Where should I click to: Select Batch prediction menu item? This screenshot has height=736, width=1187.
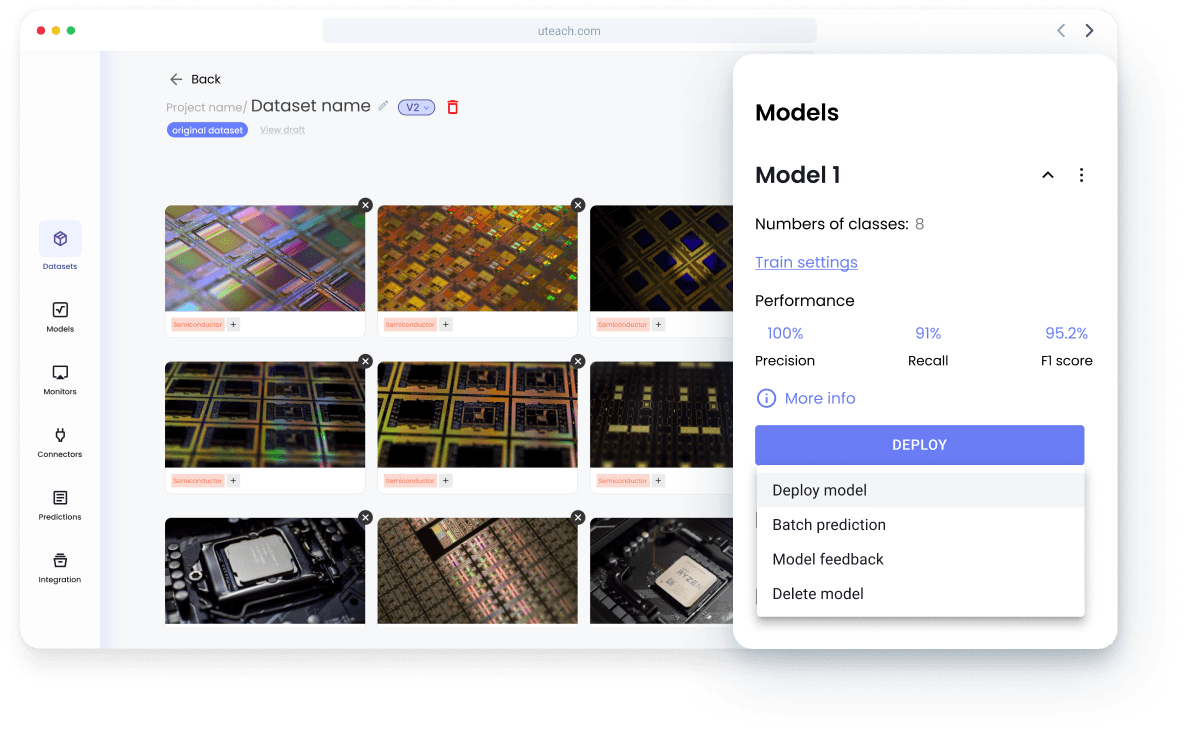829,525
